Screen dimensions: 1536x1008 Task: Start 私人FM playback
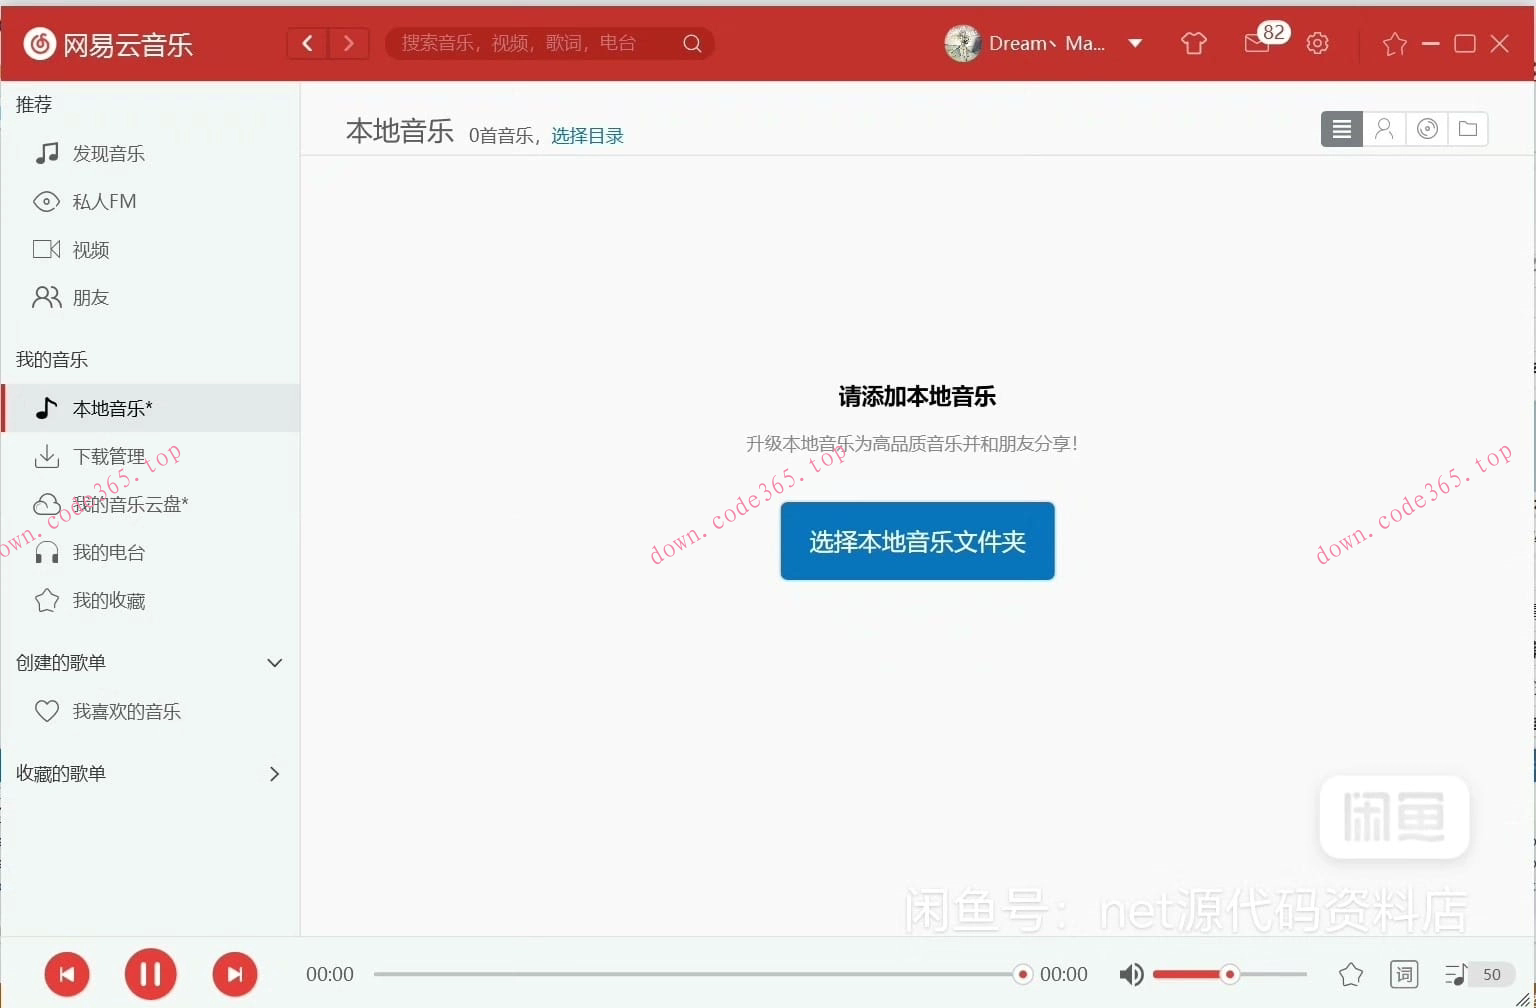coord(103,201)
